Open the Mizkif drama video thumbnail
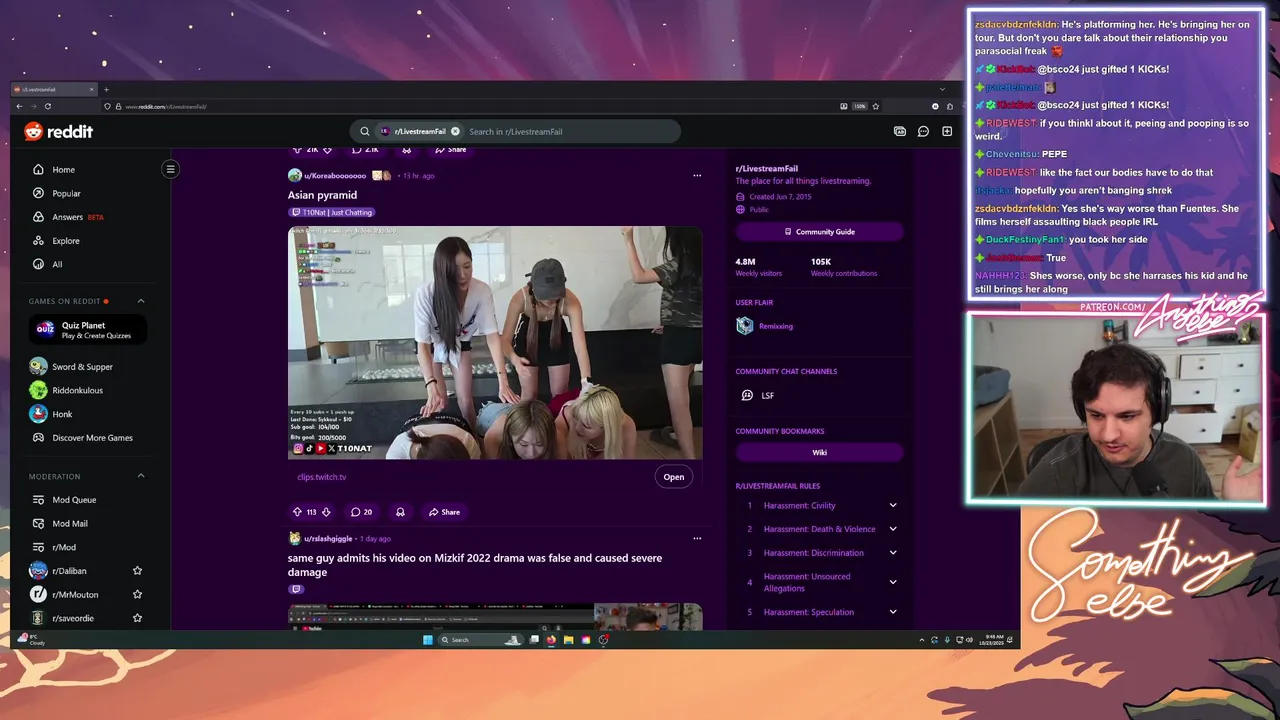 495,616
